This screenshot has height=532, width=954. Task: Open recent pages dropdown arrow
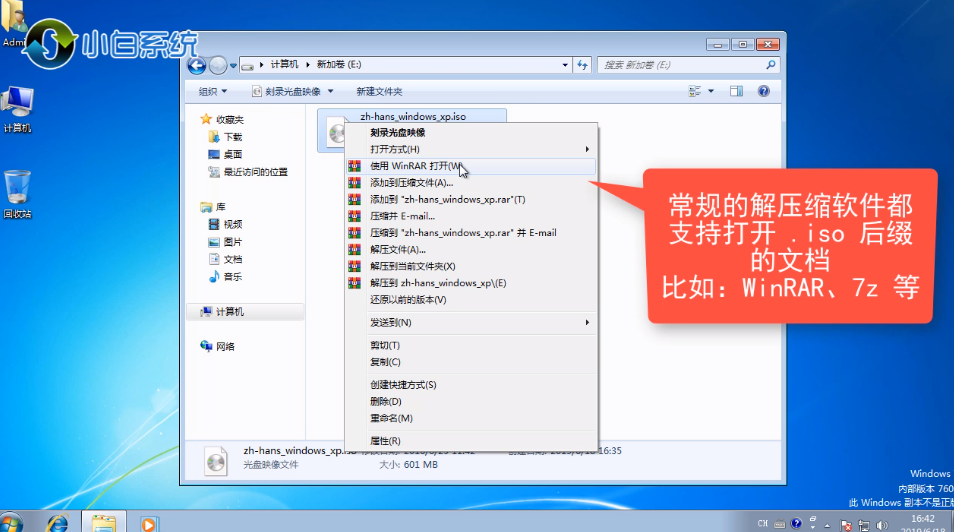point(233,66)
